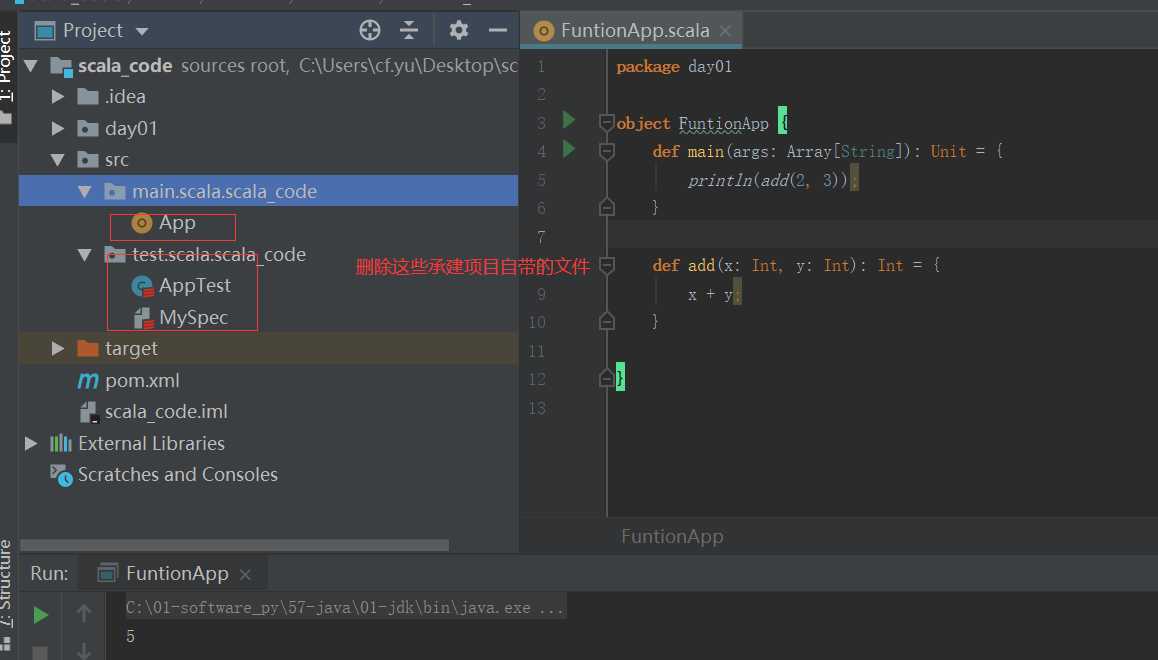Click the Run window icon beside FuntionApp

[x=108, y=573]
